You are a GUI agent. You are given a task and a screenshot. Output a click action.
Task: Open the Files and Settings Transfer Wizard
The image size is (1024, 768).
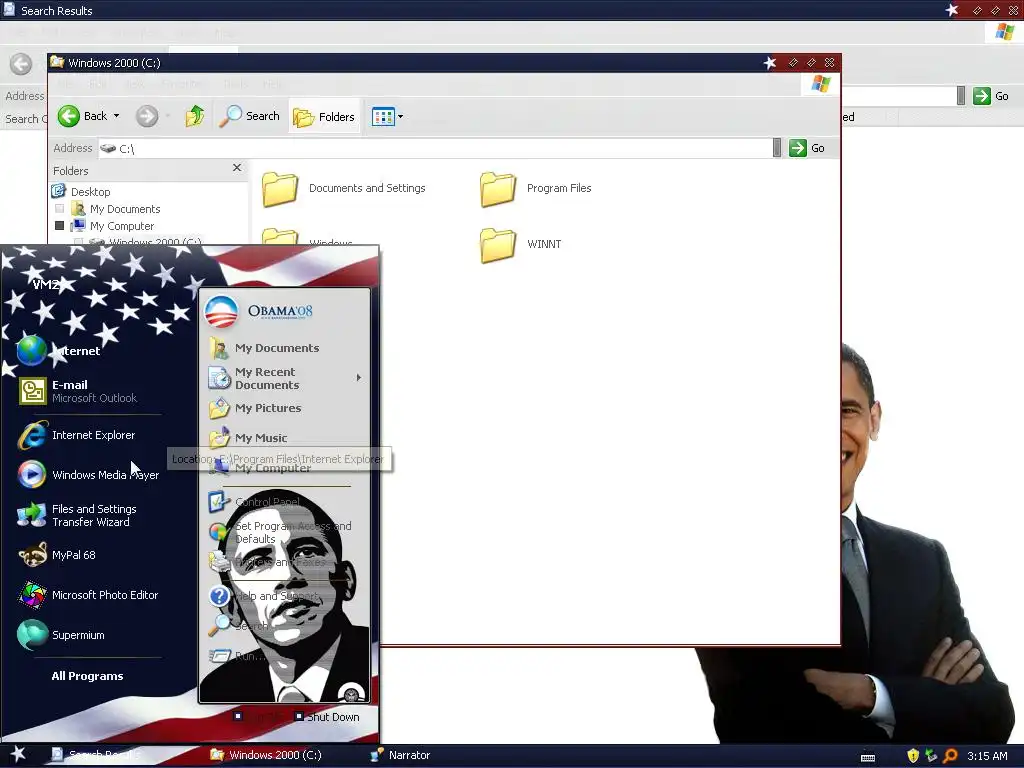tap(77, 515)
